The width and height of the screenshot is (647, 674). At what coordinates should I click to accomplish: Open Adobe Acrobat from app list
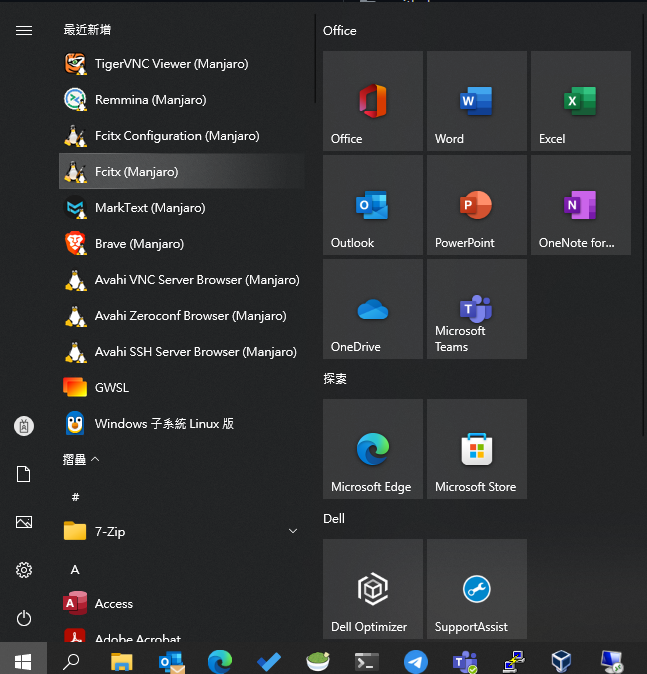(181, 632)
